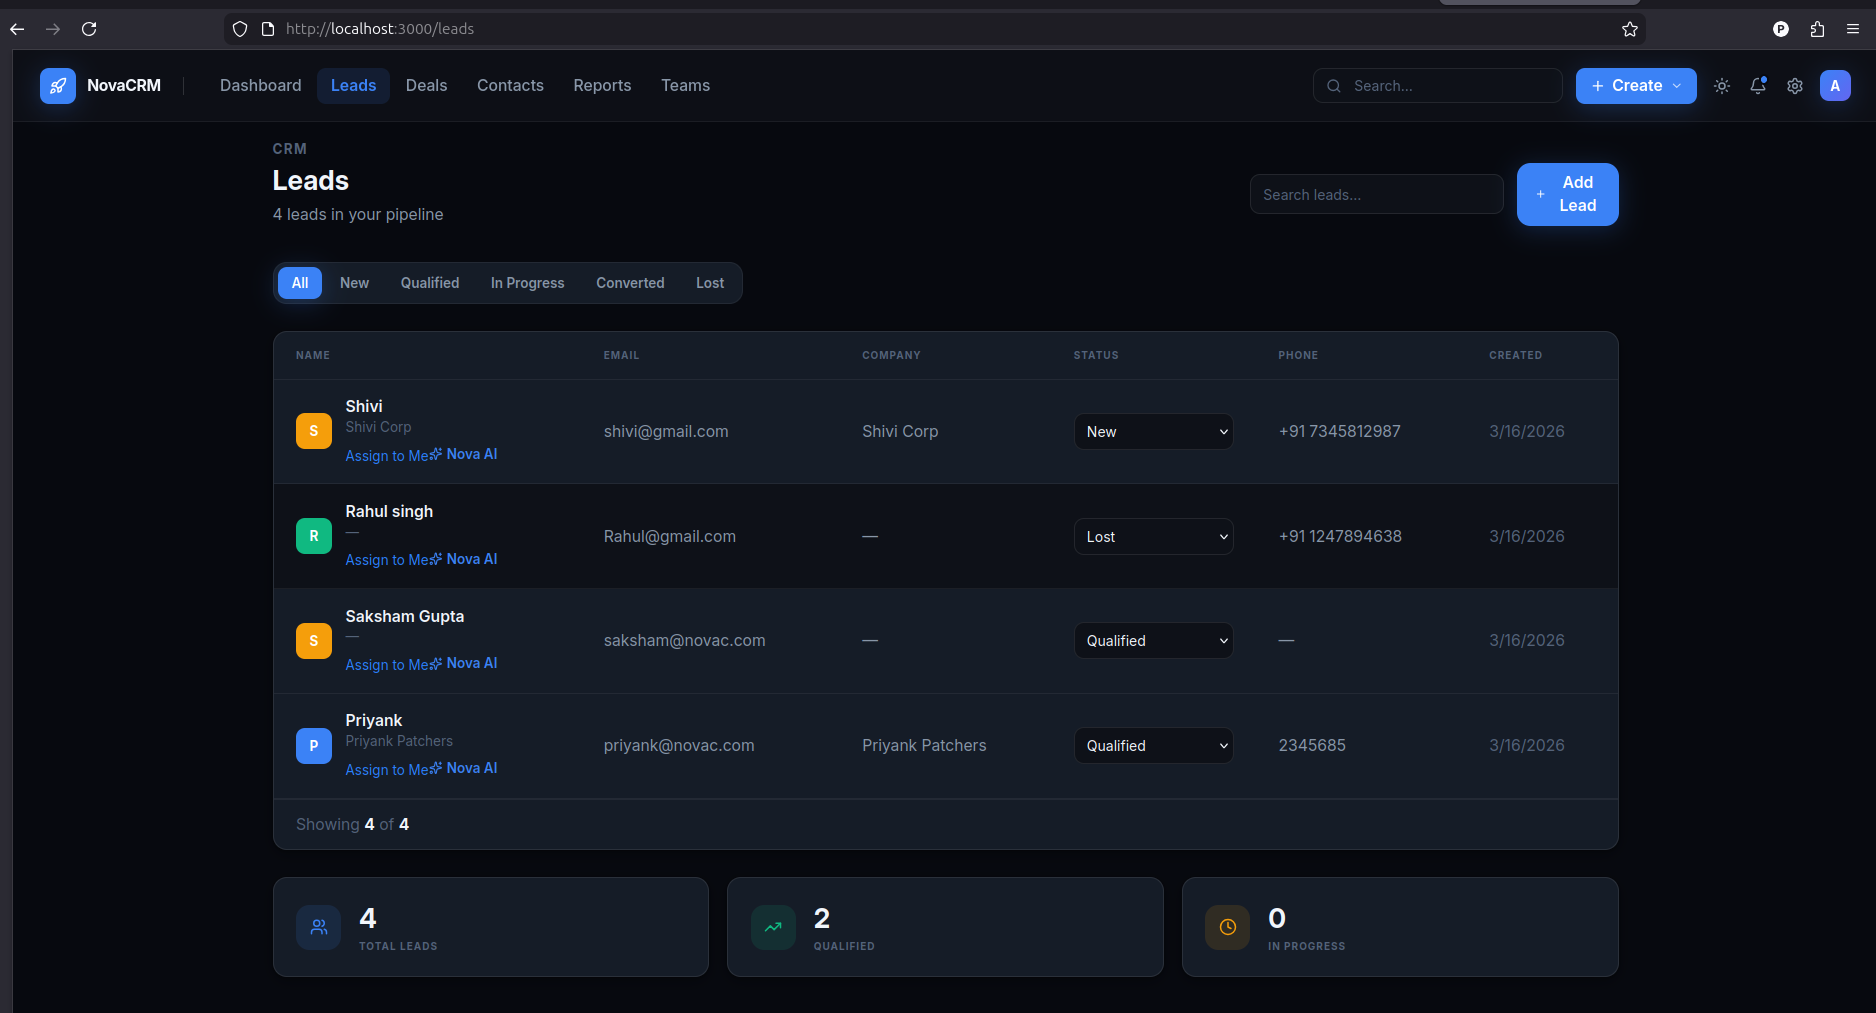Screen dimensions: 1876x1013
Task: Bookmark this page with the star icon
Action: 1630,29
